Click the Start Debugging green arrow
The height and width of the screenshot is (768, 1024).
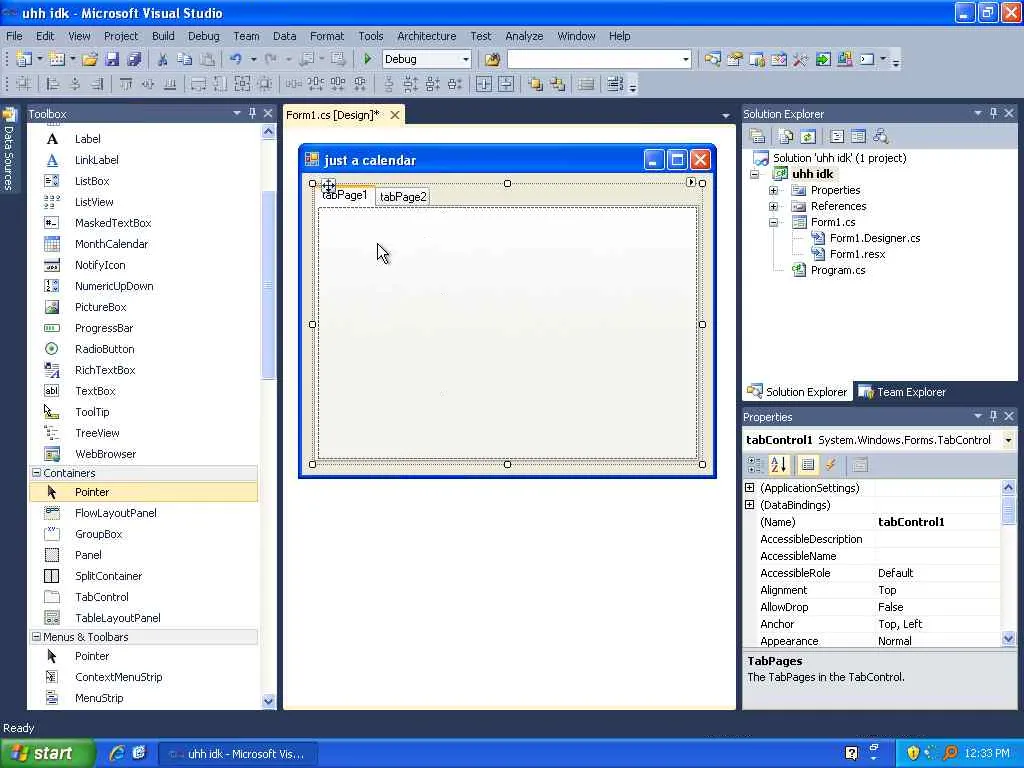point(367,59)
